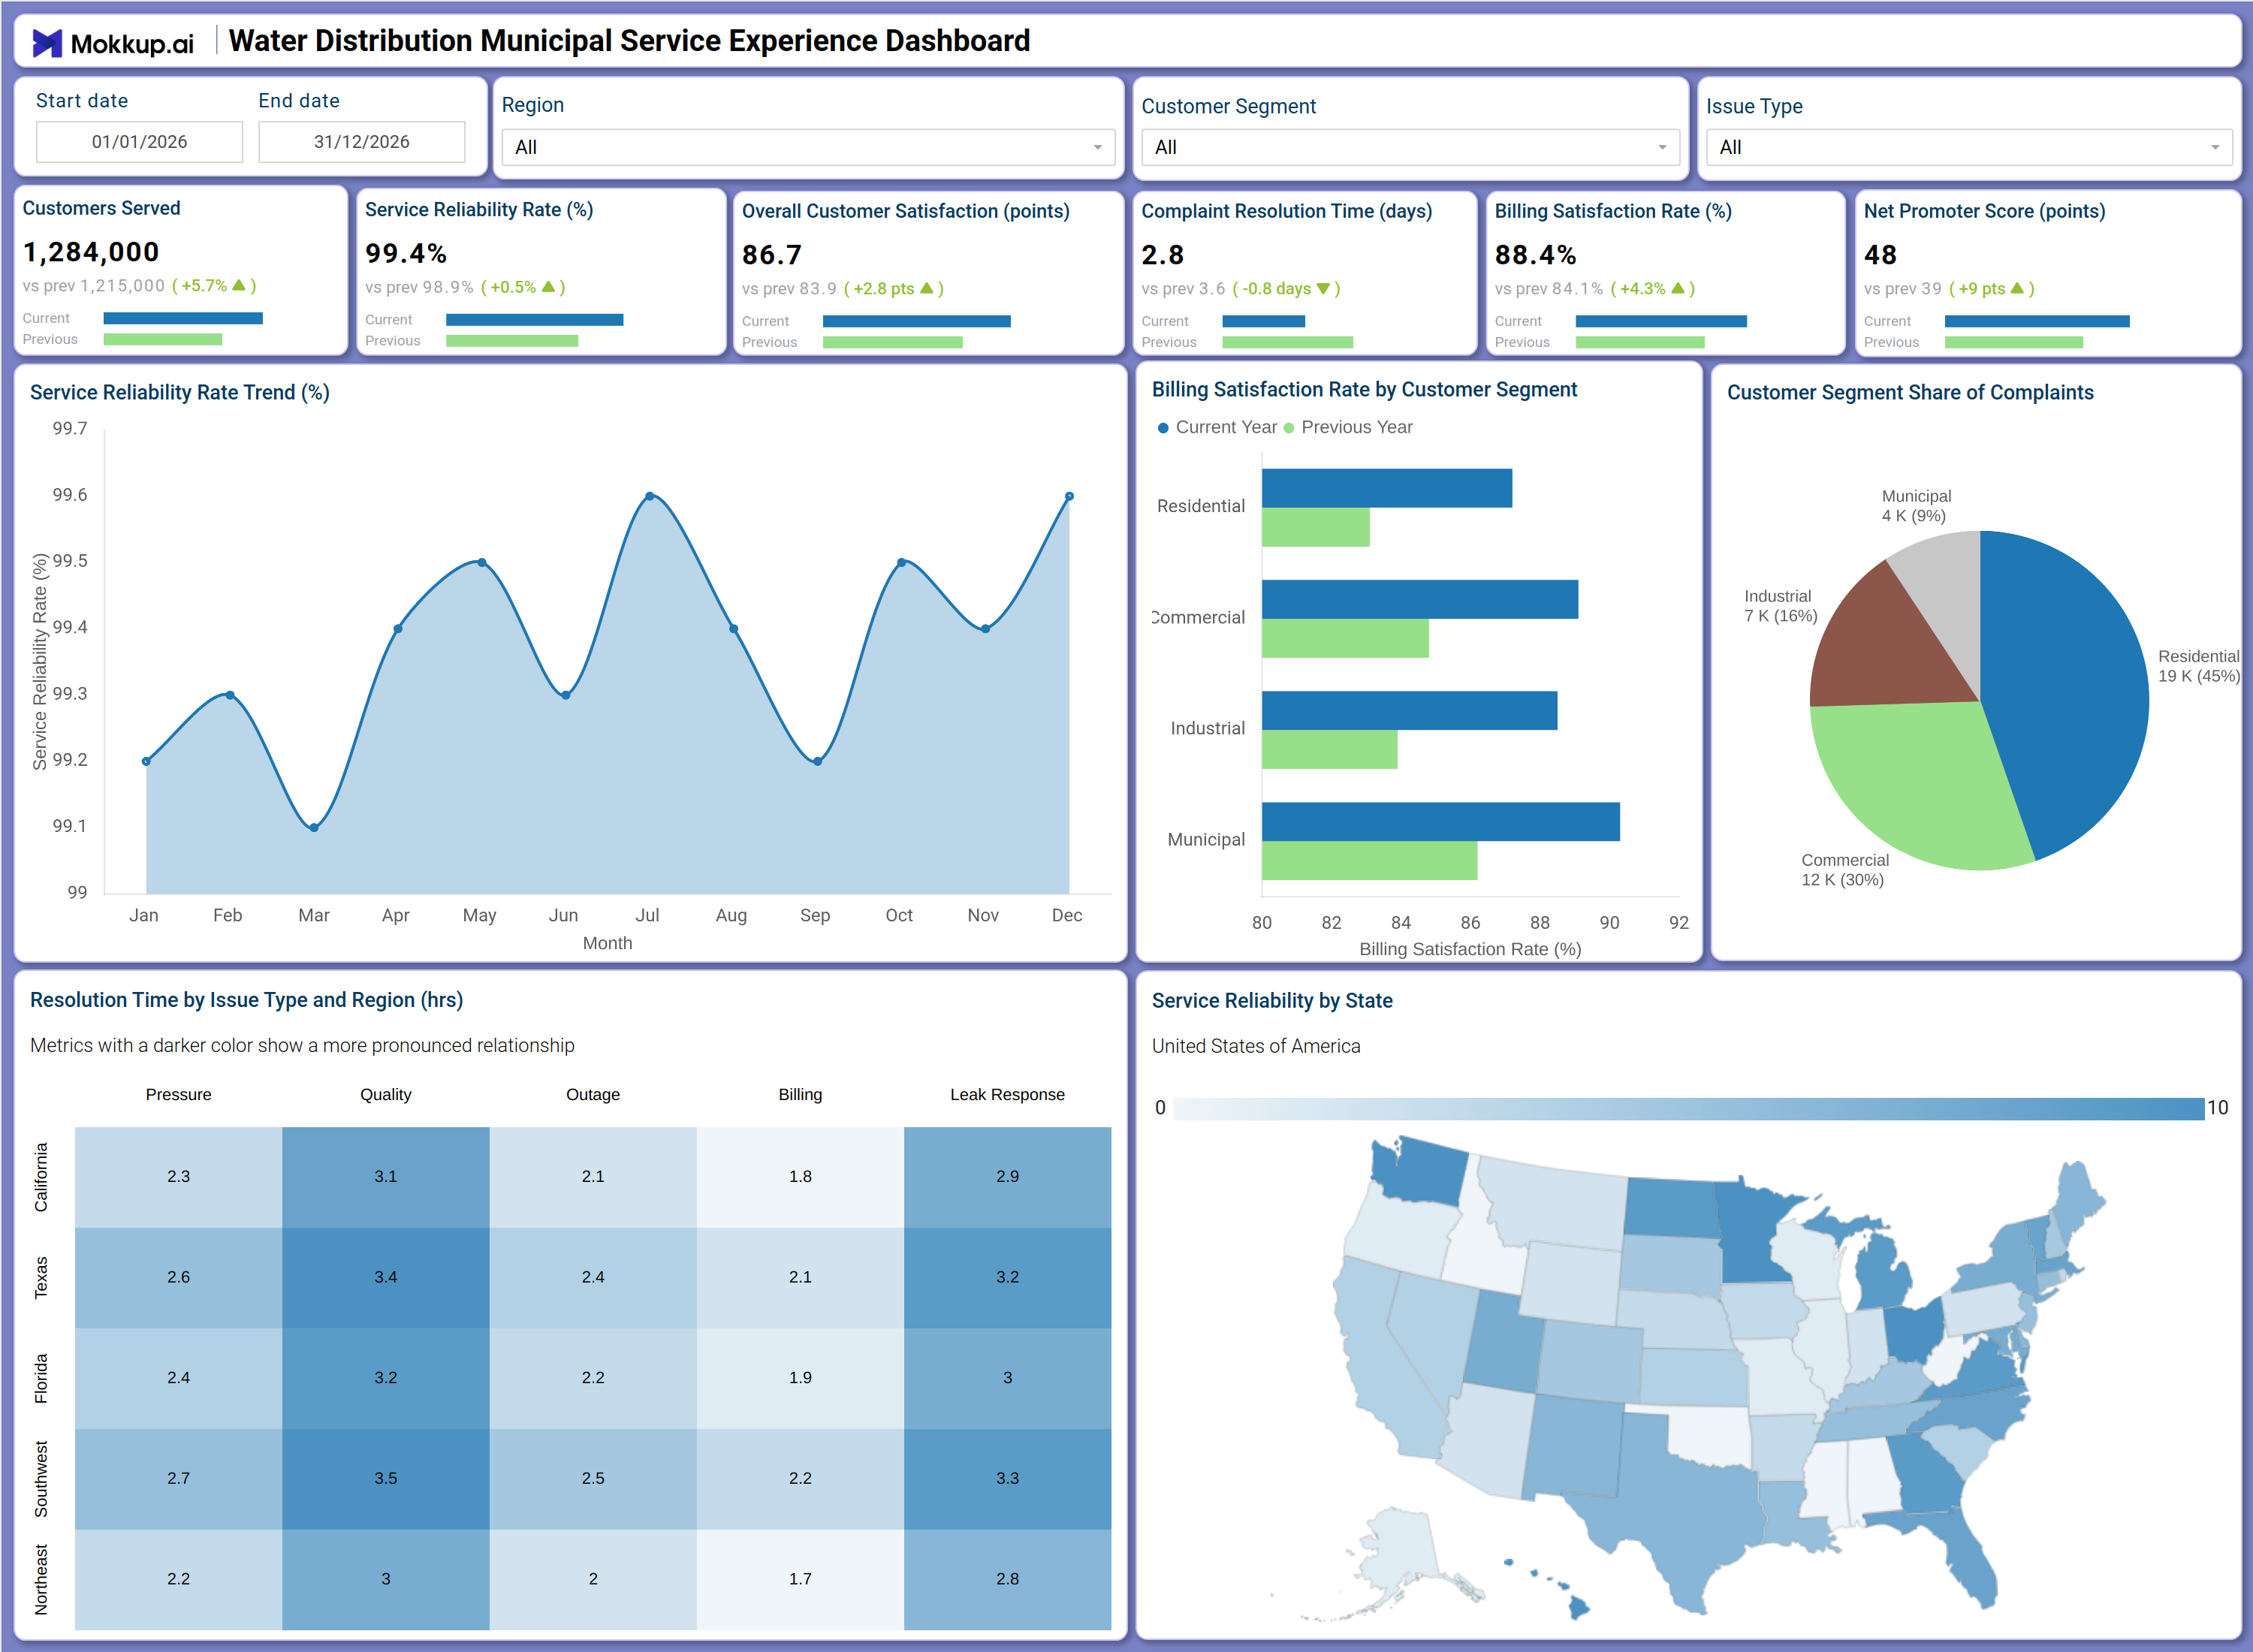Click the Residential current year bar
Screen dimensions: 2253x1652
click(x=1387, y=488)
